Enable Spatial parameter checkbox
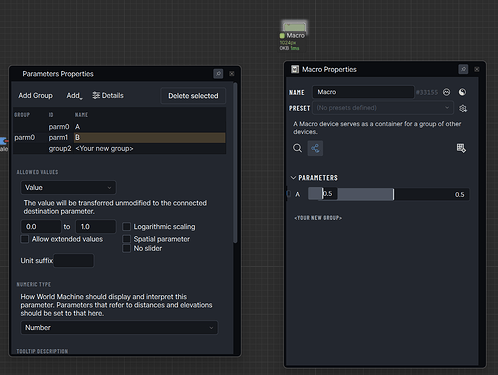Image resolution: width=498 pixels, height=375 pixels. pyautogui.click(x=127, y=239)
